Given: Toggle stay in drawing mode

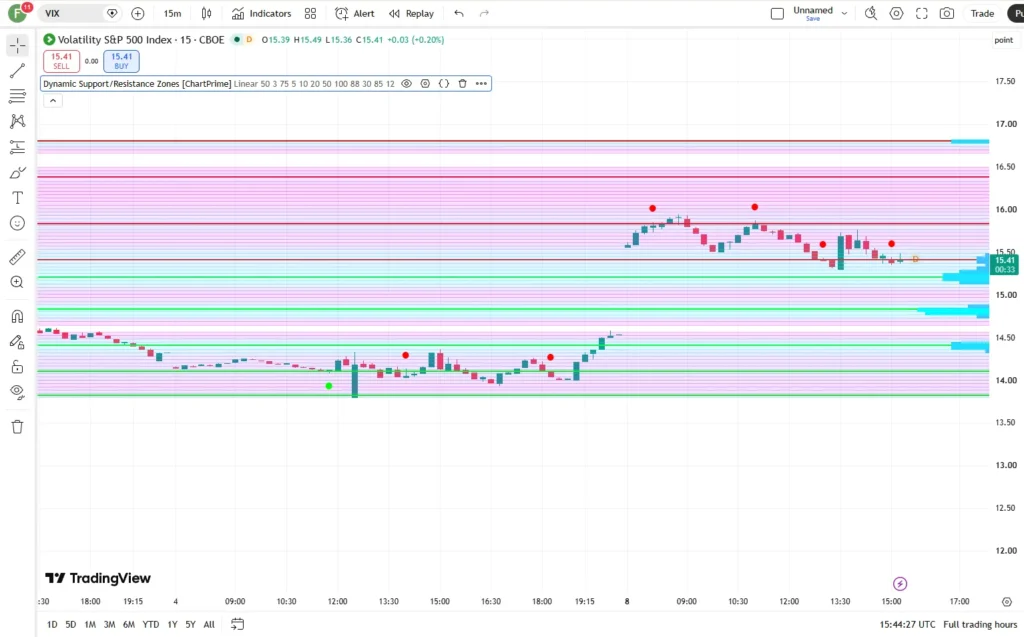Looking at the screenshot, I should pos(18,342).
